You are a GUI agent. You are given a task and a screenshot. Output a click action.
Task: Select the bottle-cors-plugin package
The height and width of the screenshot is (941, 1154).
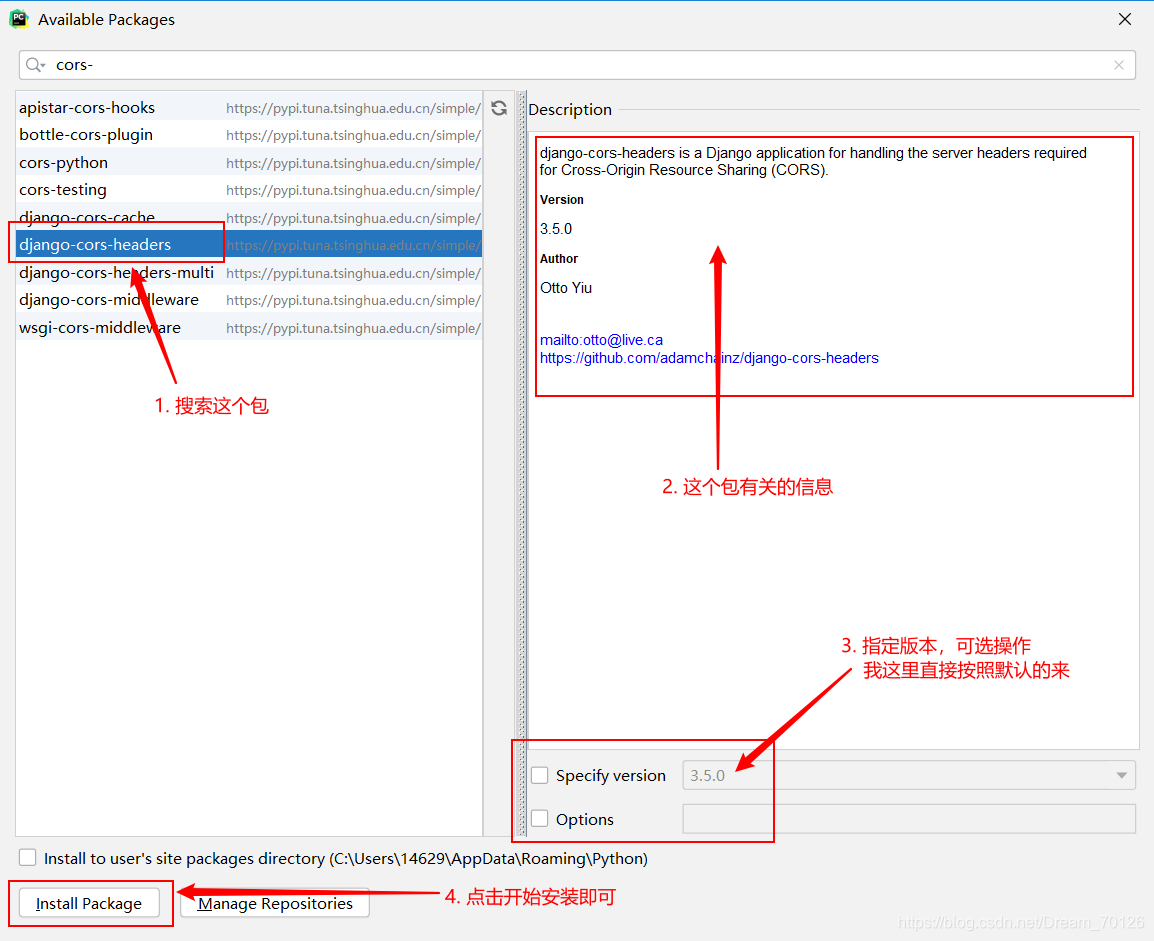pos(249,135)
